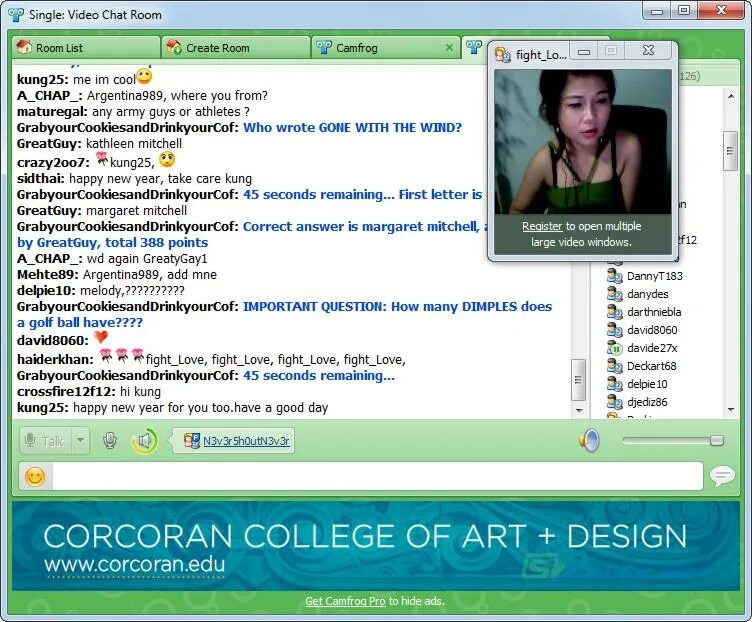The width and height of the screenshot is (752, 622).
Task: Open the Corcoran College ad banner
Action: [x=376, y=546]
